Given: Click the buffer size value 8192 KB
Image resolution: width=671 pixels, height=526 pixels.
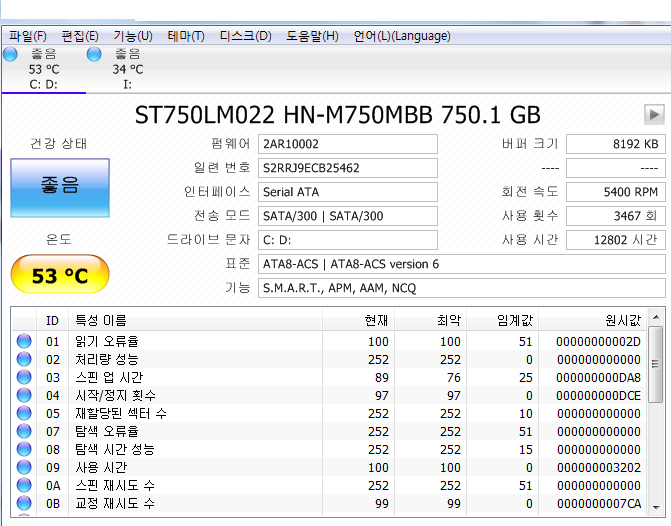Looking at the screenshot, I should [x=616, y=144].
